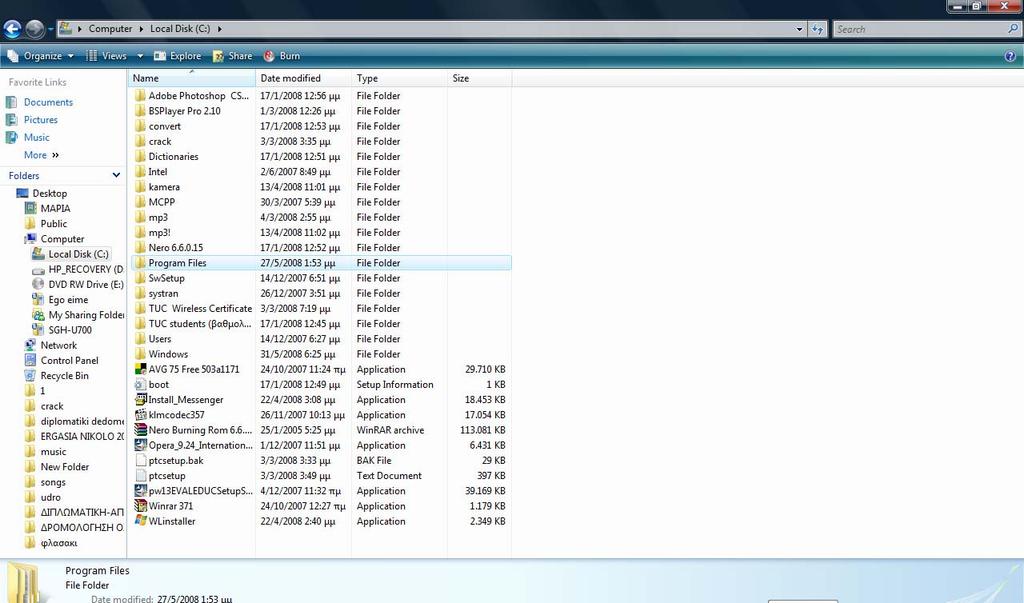
Task: Select the ptcsetup text document name
Action: pyautogui.click(x=167, y=476)
